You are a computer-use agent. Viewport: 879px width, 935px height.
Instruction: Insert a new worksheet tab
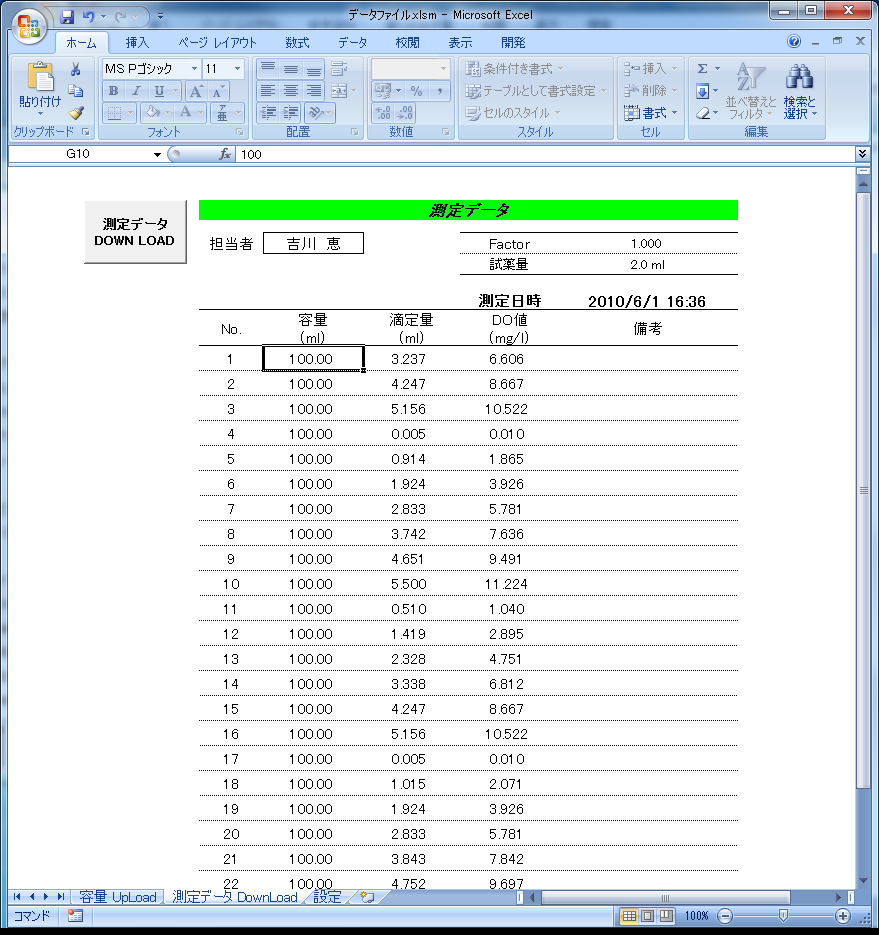tap(367, 897)
